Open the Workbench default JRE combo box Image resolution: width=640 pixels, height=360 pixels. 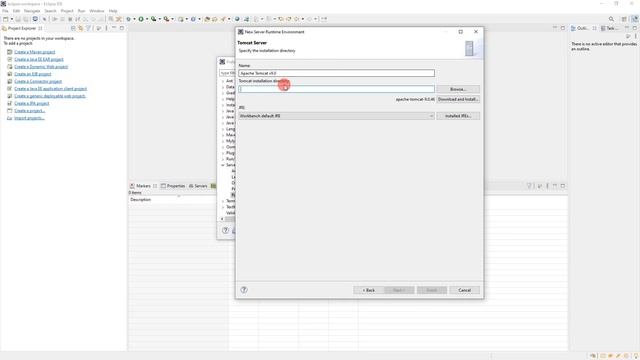336,116
